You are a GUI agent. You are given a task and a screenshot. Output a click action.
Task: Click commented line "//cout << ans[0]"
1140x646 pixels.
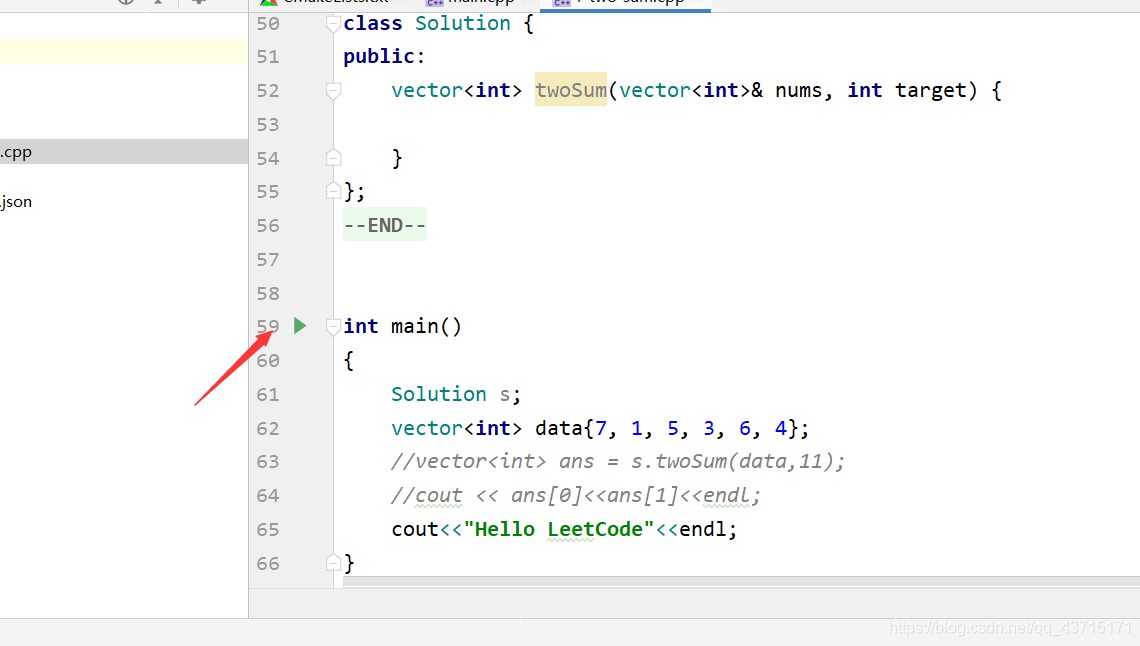coord(576,496)
